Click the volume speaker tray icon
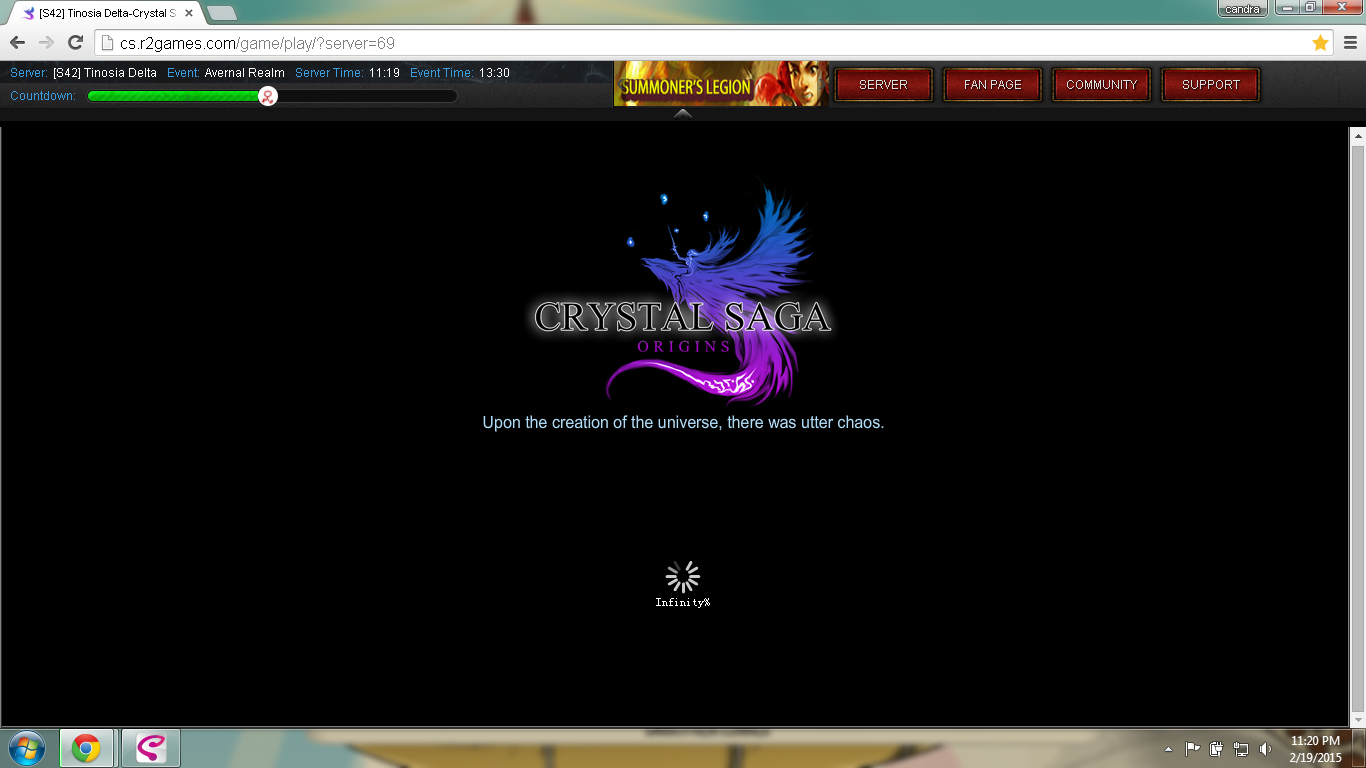The height and width of the screenshot is (768, 1366). [1265, 749]
